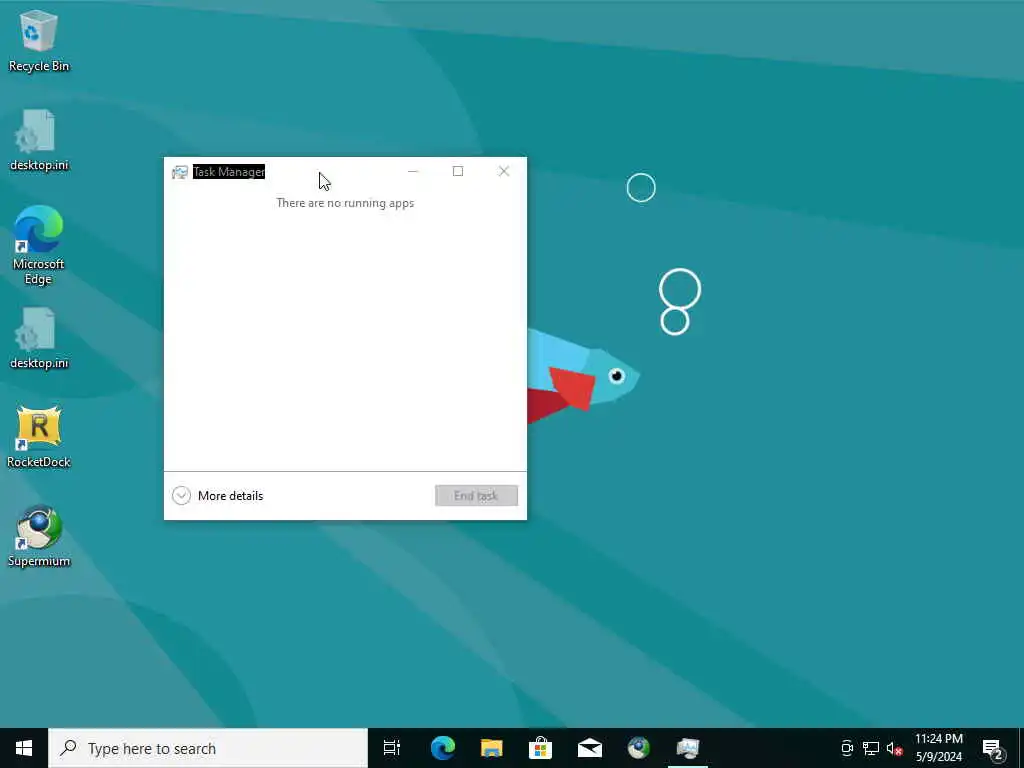This screenshot has width=1024, height=768.
Task: Open File Explorer from the taskbar
Action: coord(492,748)
